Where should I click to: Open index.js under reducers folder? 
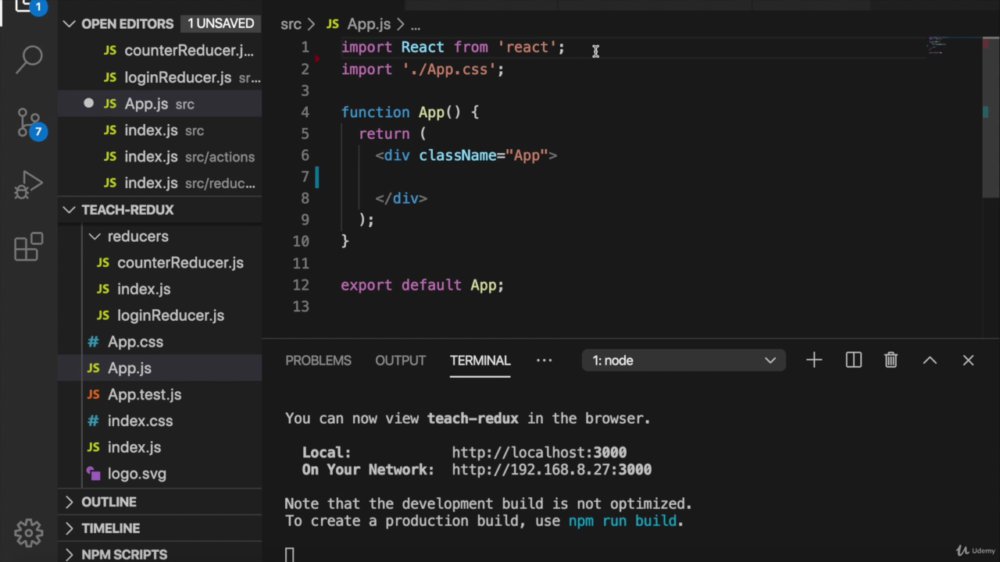[x=160, y=289]
